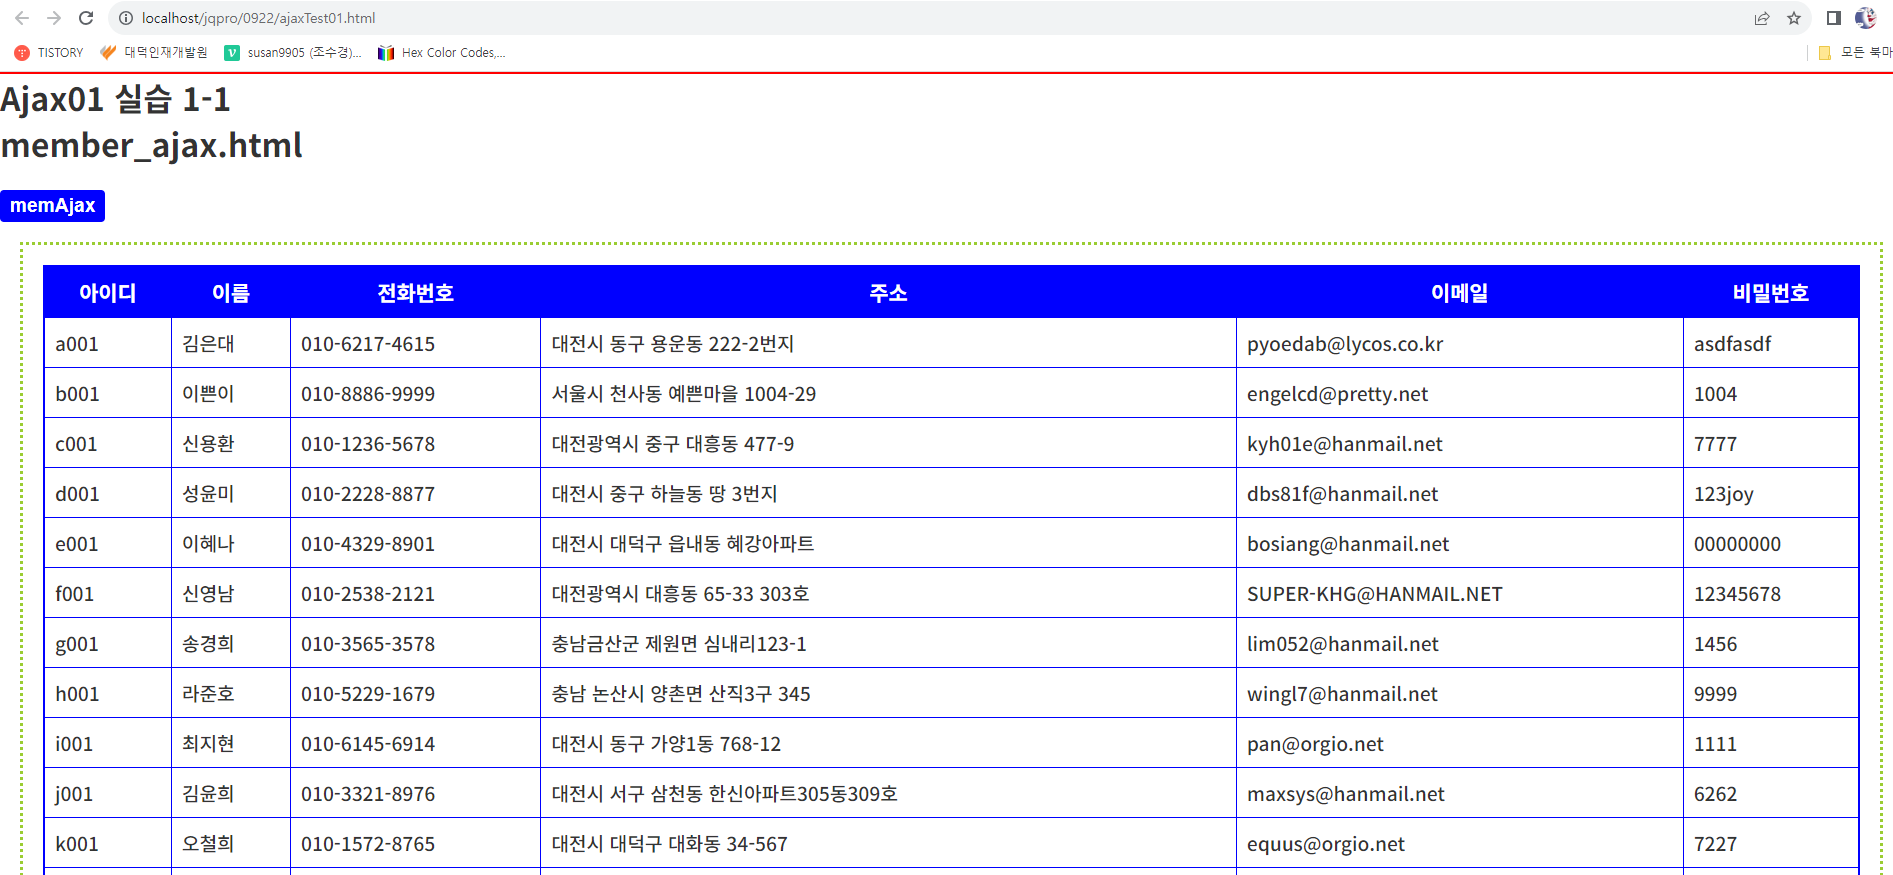Viewport: 1893px width, 875px height.
Task: Reload the current page
Action: click(x=86, y=18)
